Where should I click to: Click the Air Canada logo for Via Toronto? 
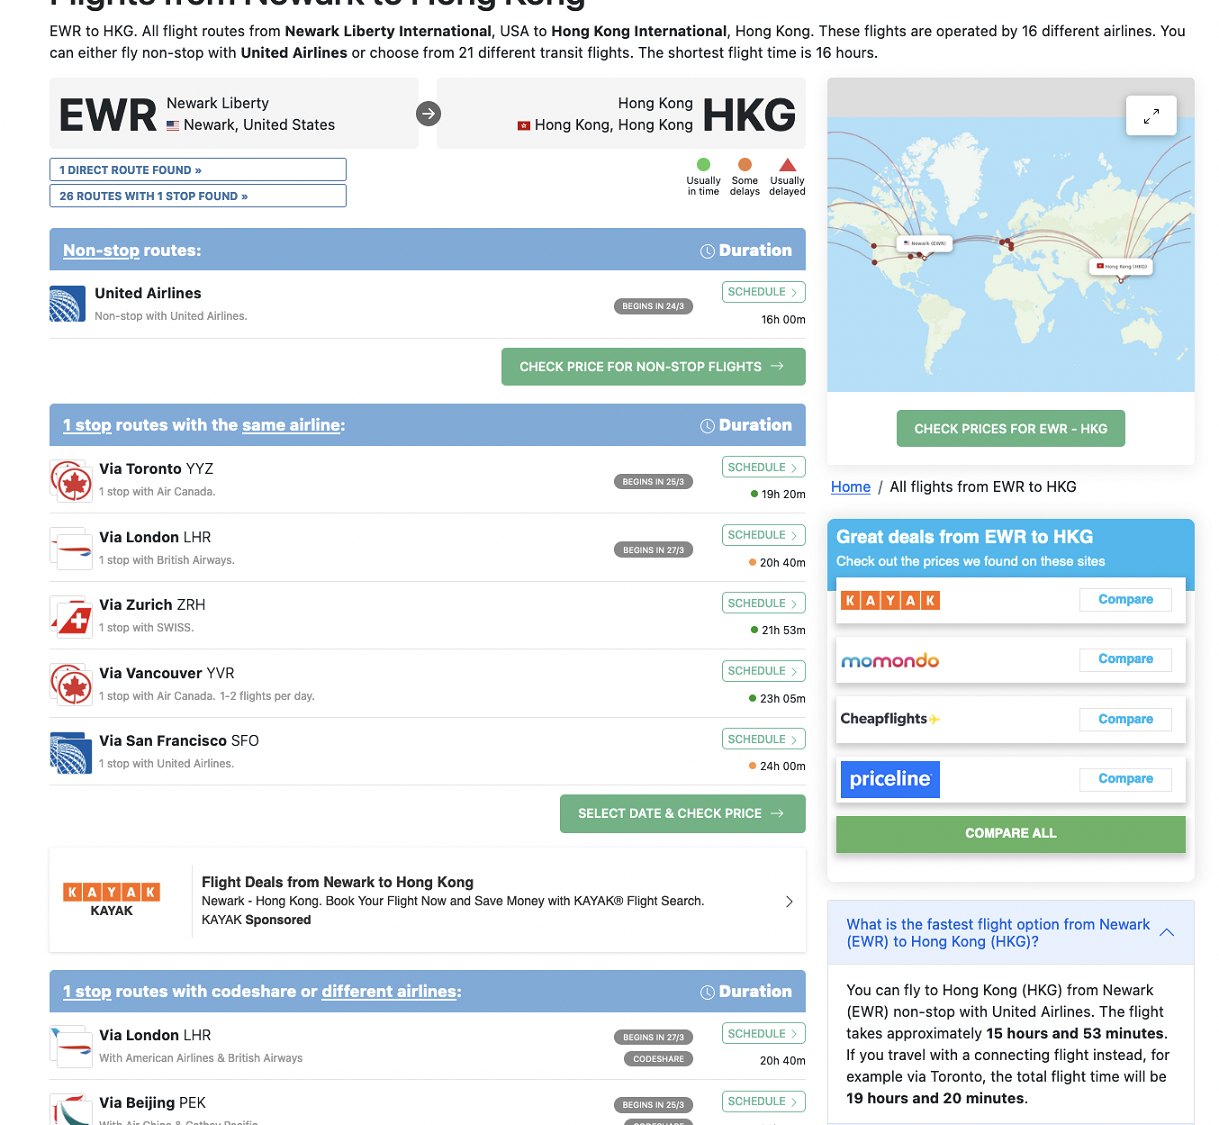pos(71,481)
